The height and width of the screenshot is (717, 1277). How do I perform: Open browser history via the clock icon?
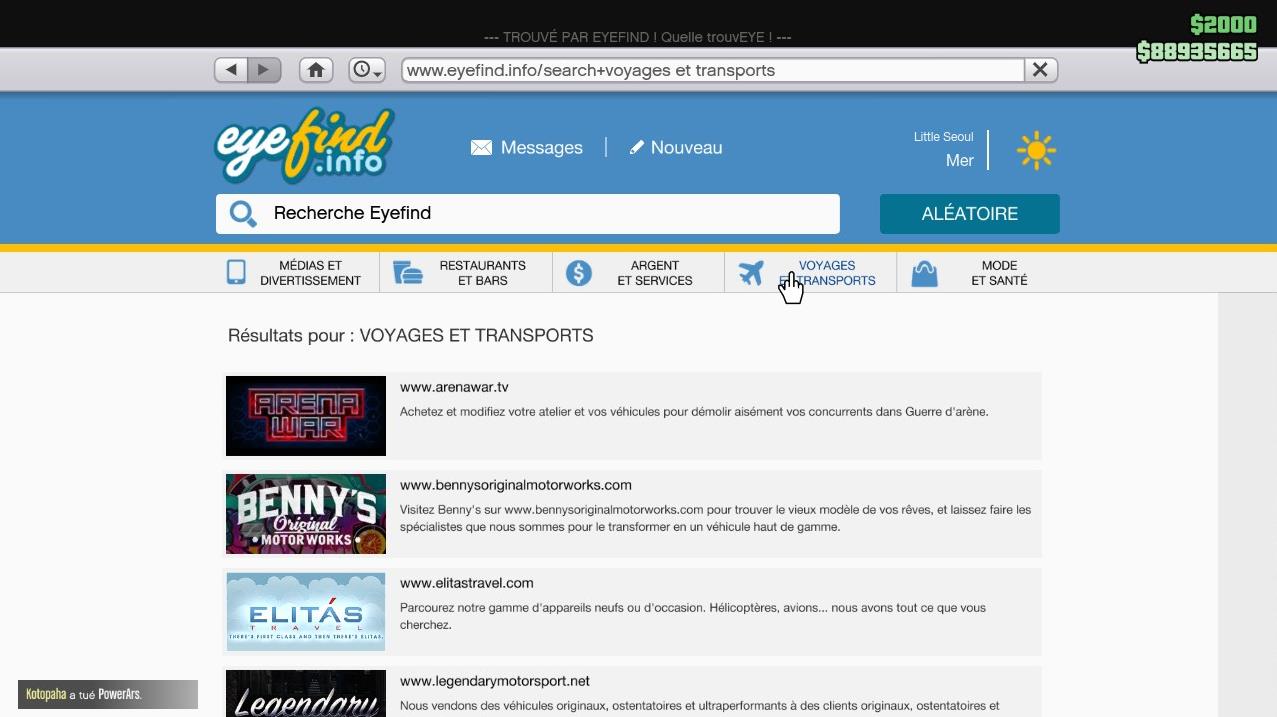362,69
